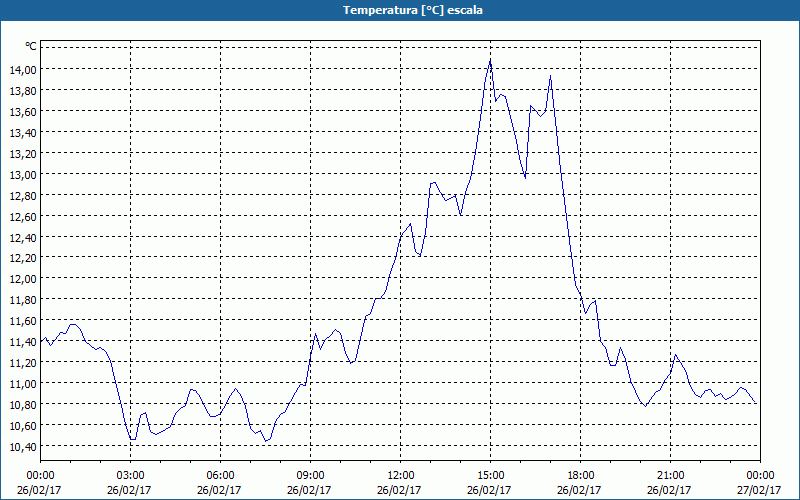The width and height of the screenshot is (800, 500).
Task: Click the 'Temperatura [°C] escala' title
Action: (x=412, y=10)
